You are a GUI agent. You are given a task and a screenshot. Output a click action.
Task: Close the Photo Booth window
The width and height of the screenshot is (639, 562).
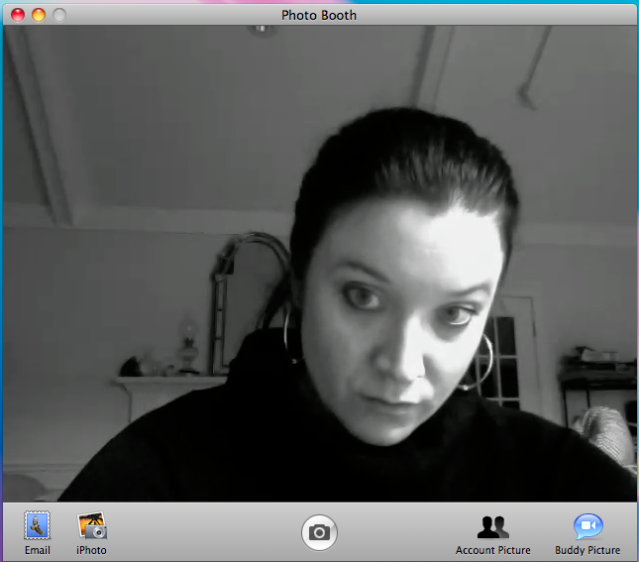point(18,15)
